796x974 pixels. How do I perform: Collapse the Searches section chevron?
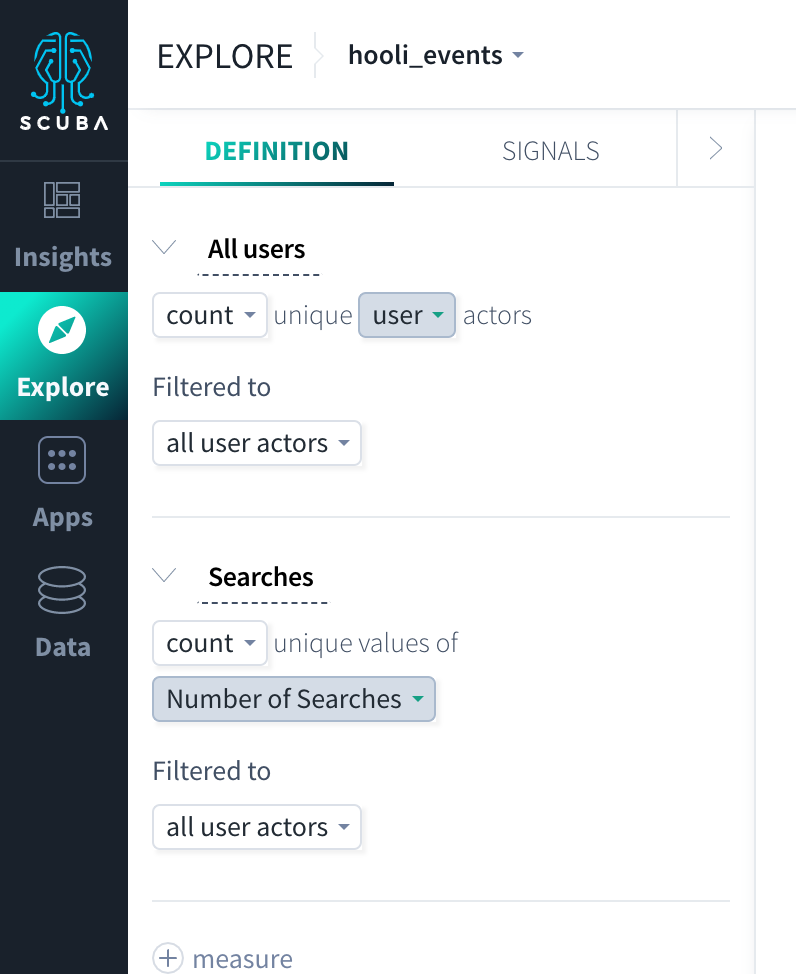click(x=165, y=575)
